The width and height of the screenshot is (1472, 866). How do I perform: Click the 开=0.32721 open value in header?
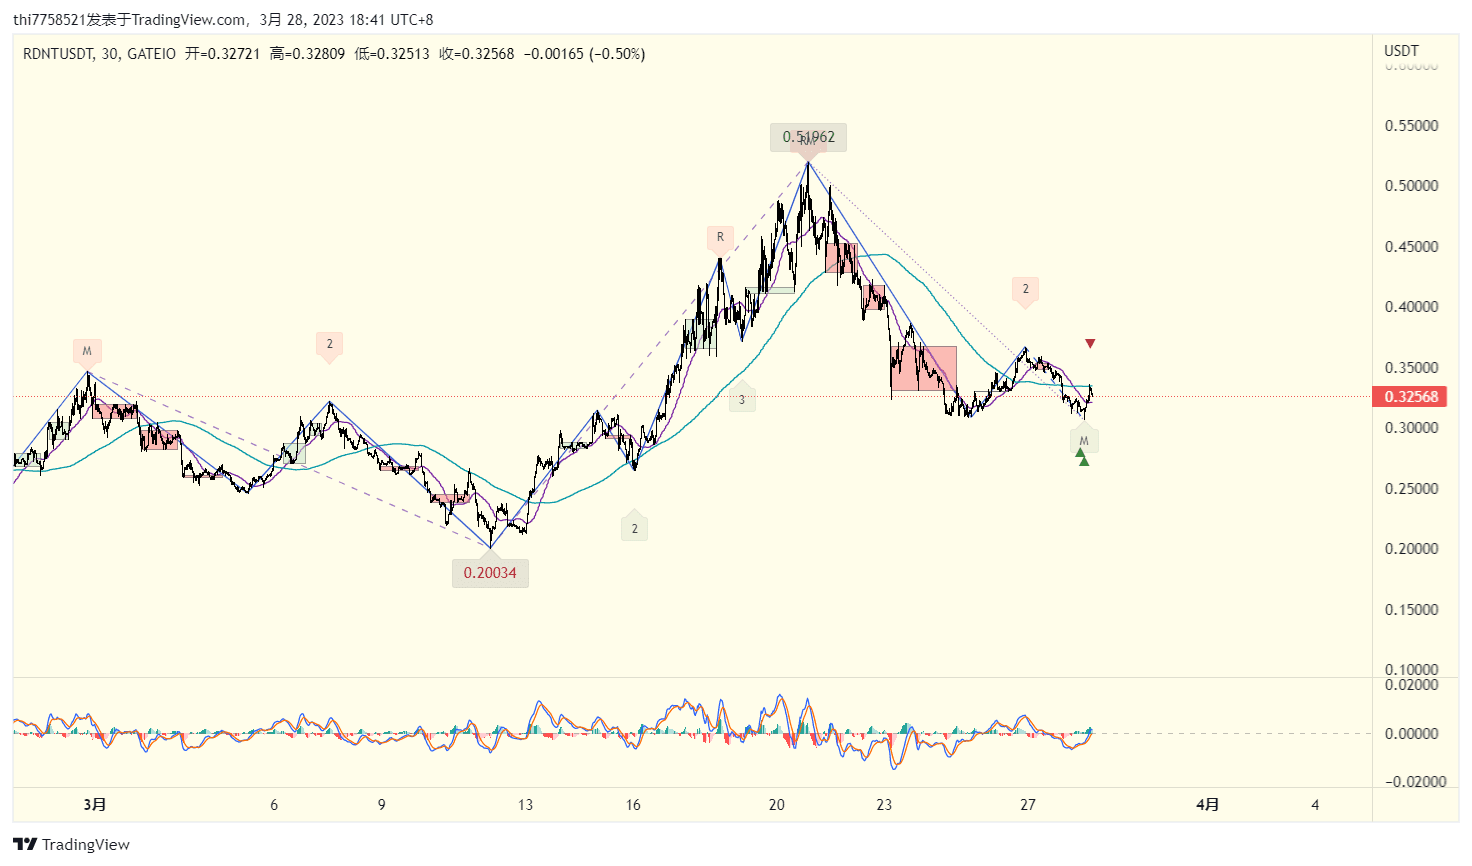[x=222, y=54]
